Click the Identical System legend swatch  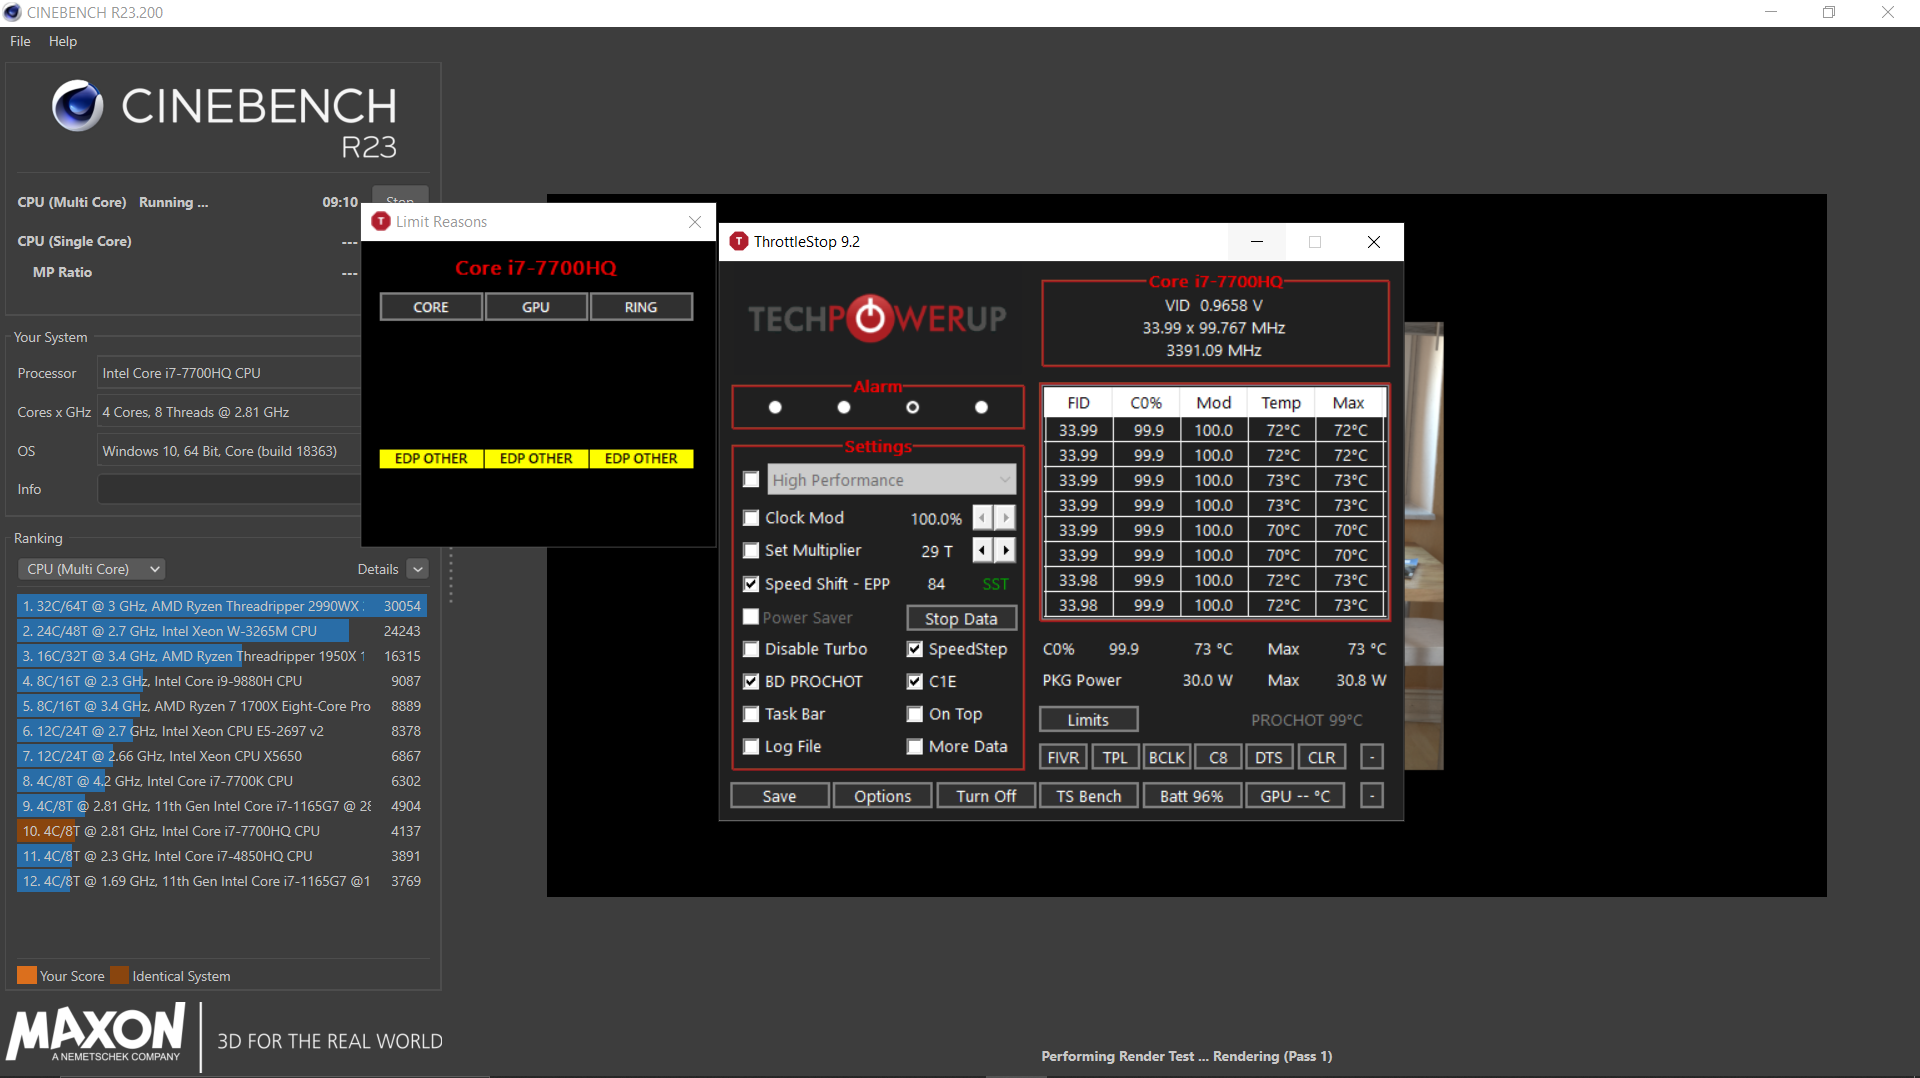tap(120, 975)
